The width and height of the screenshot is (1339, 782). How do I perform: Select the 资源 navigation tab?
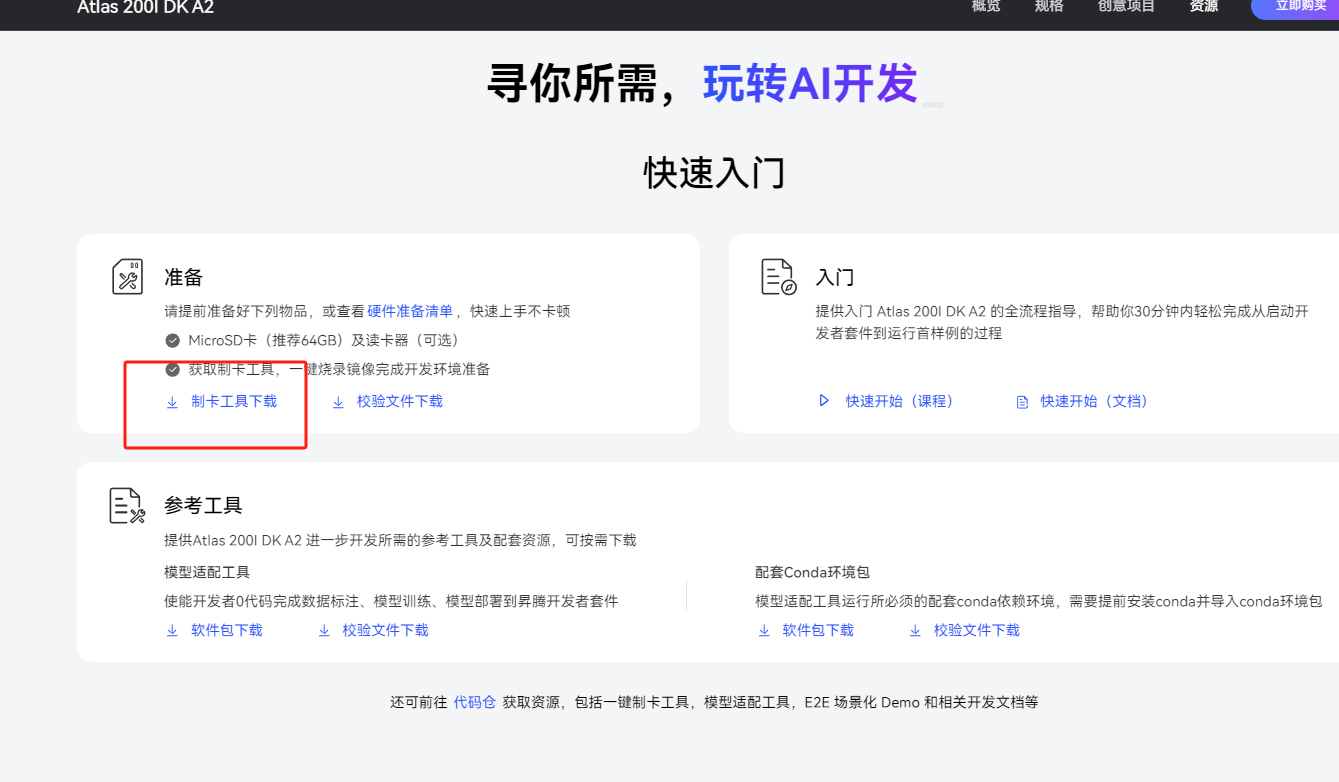pos(1204,6)
